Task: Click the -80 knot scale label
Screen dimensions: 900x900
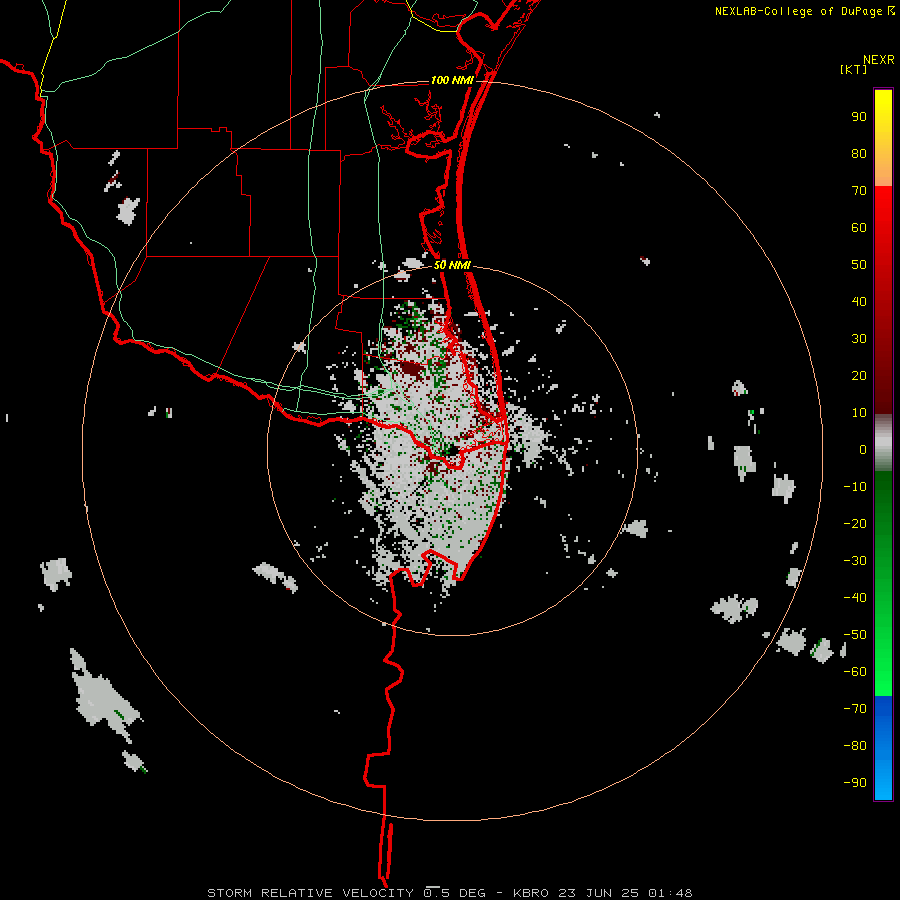Action: coord(855,746)
